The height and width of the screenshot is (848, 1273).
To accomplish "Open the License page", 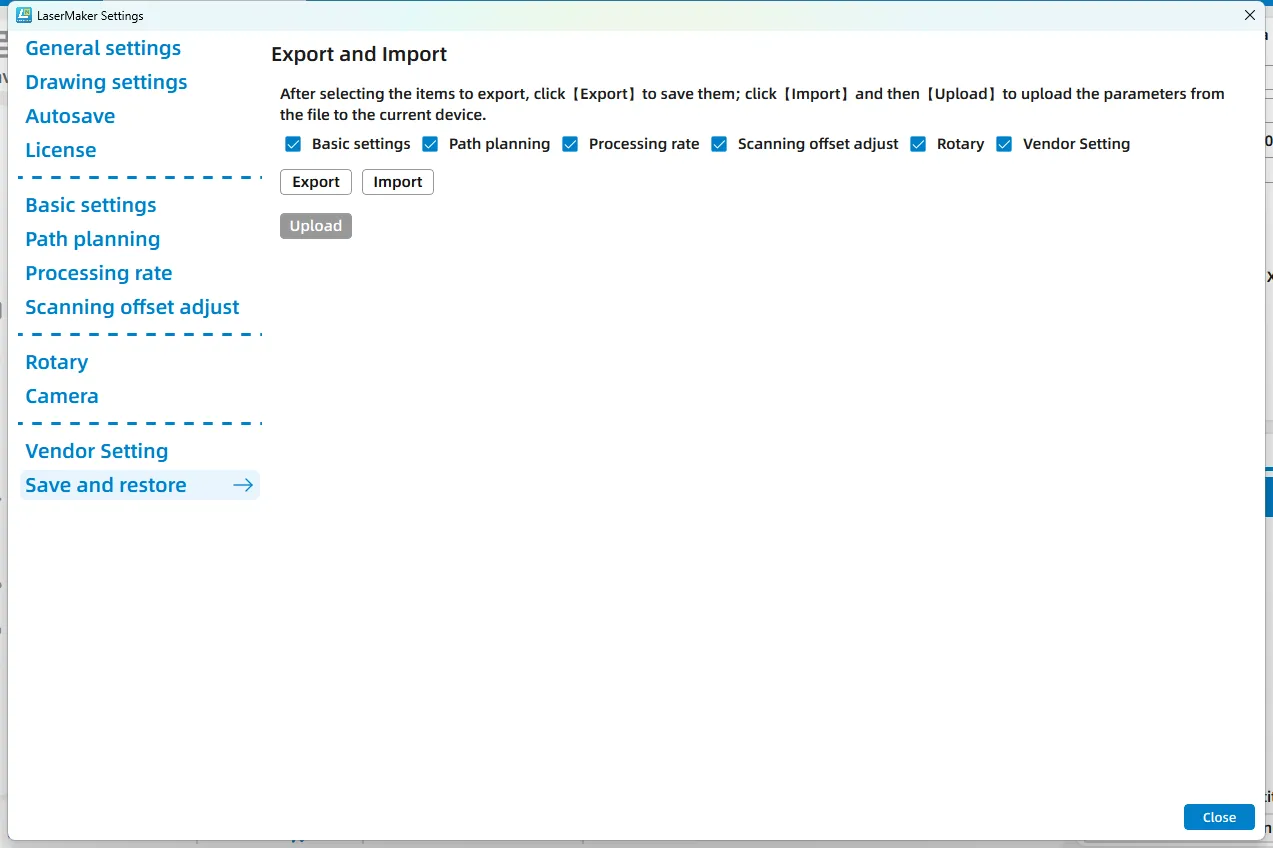I will (x=61, y=150).
